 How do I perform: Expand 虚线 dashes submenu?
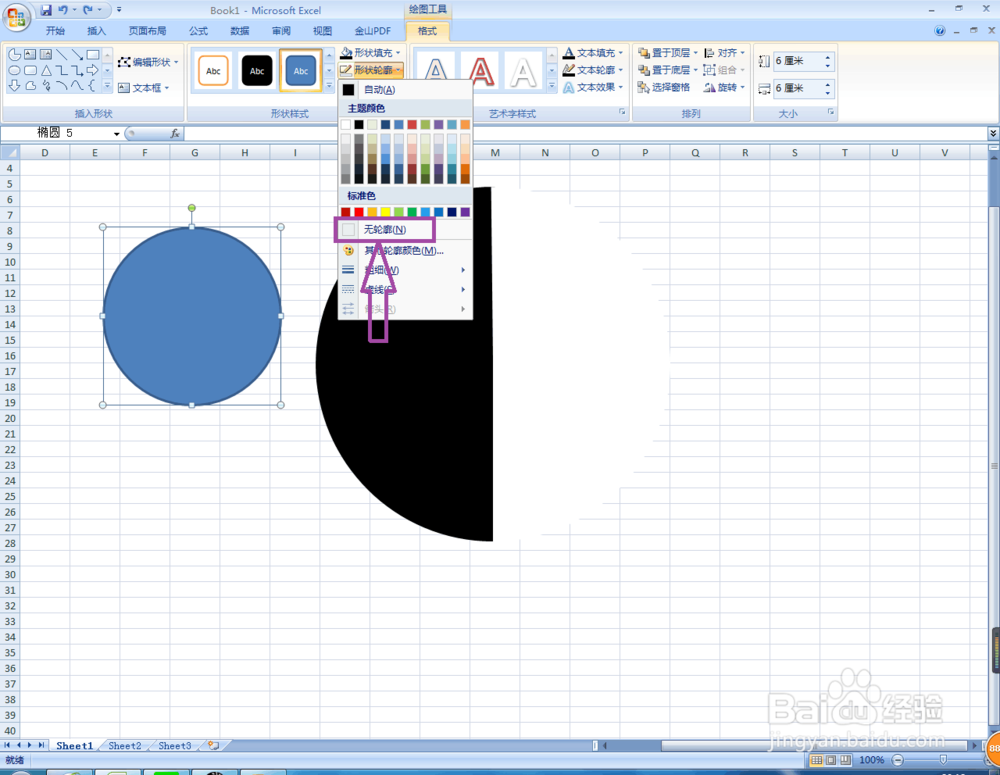click(405, 290)
